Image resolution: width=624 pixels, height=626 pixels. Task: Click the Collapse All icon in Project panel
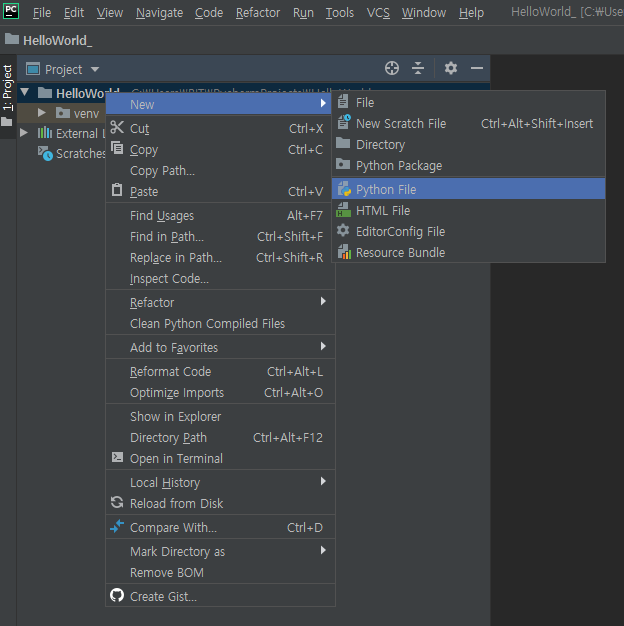click(x=418, y=68)
